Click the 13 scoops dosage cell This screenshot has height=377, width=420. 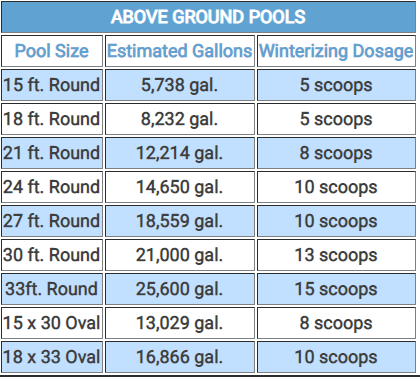coord(336,255)
